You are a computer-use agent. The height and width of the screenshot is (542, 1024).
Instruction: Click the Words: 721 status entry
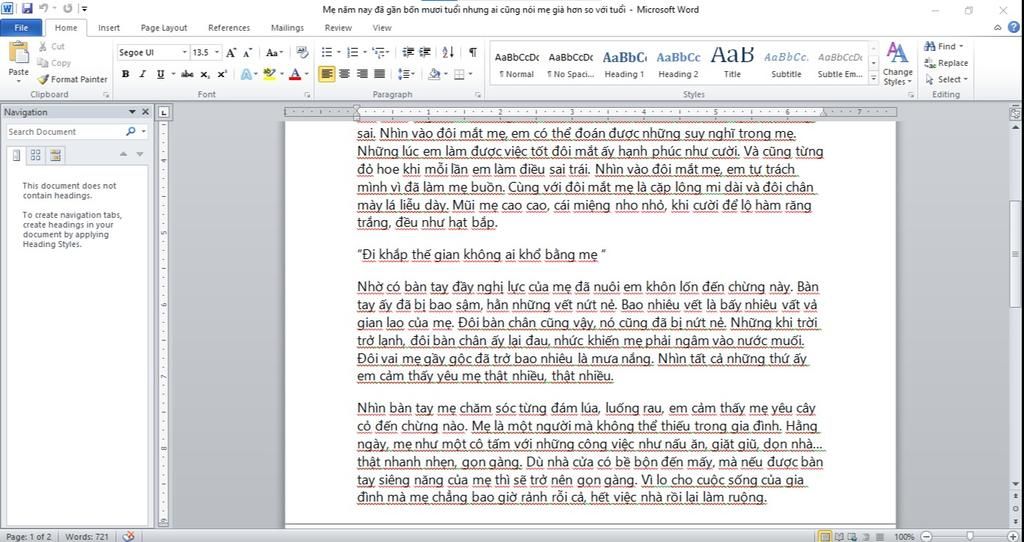[87, 537]
